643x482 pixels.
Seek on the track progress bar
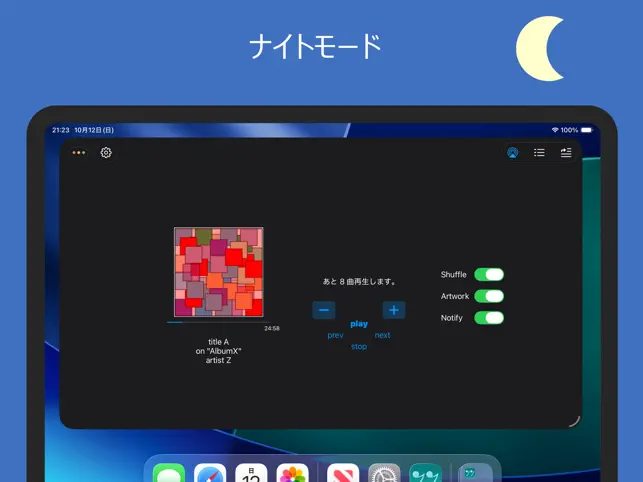[x=219, y=322]
